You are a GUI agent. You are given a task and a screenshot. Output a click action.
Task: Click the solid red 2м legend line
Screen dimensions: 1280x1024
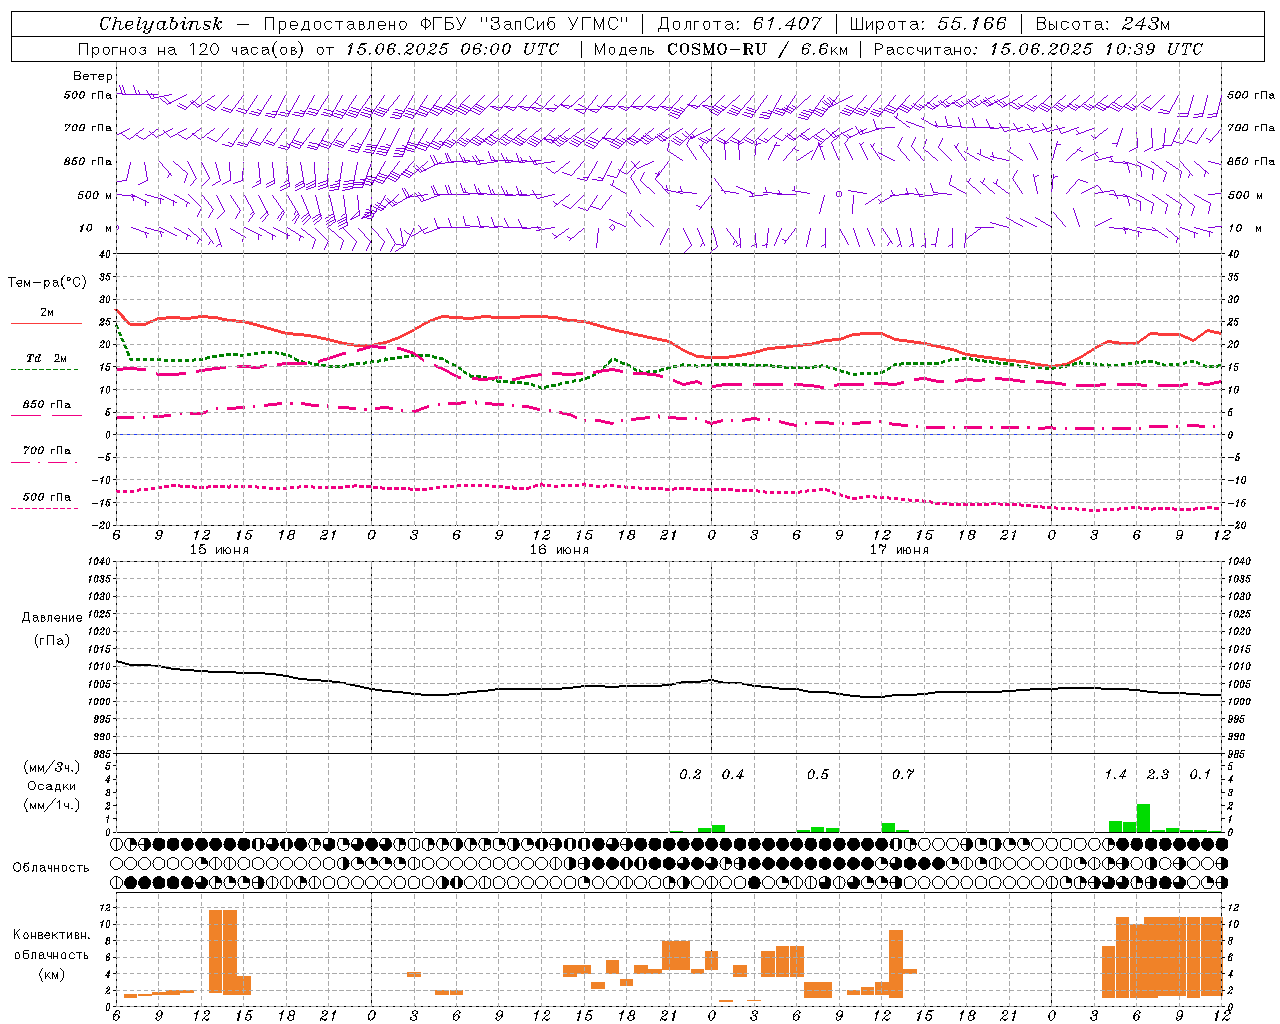pyautogui.click(x=46, y=324)
